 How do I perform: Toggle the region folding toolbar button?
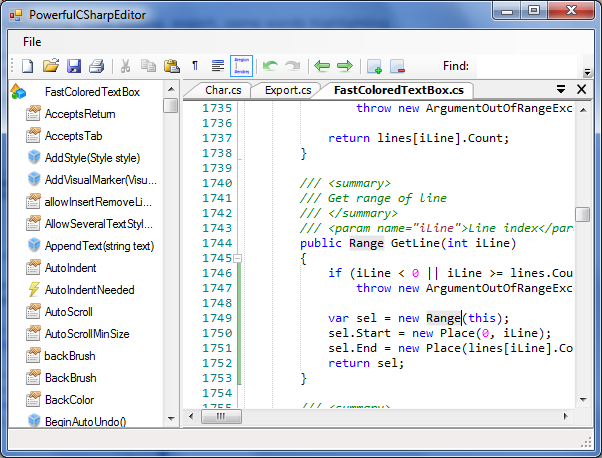(x=241, y=66)
